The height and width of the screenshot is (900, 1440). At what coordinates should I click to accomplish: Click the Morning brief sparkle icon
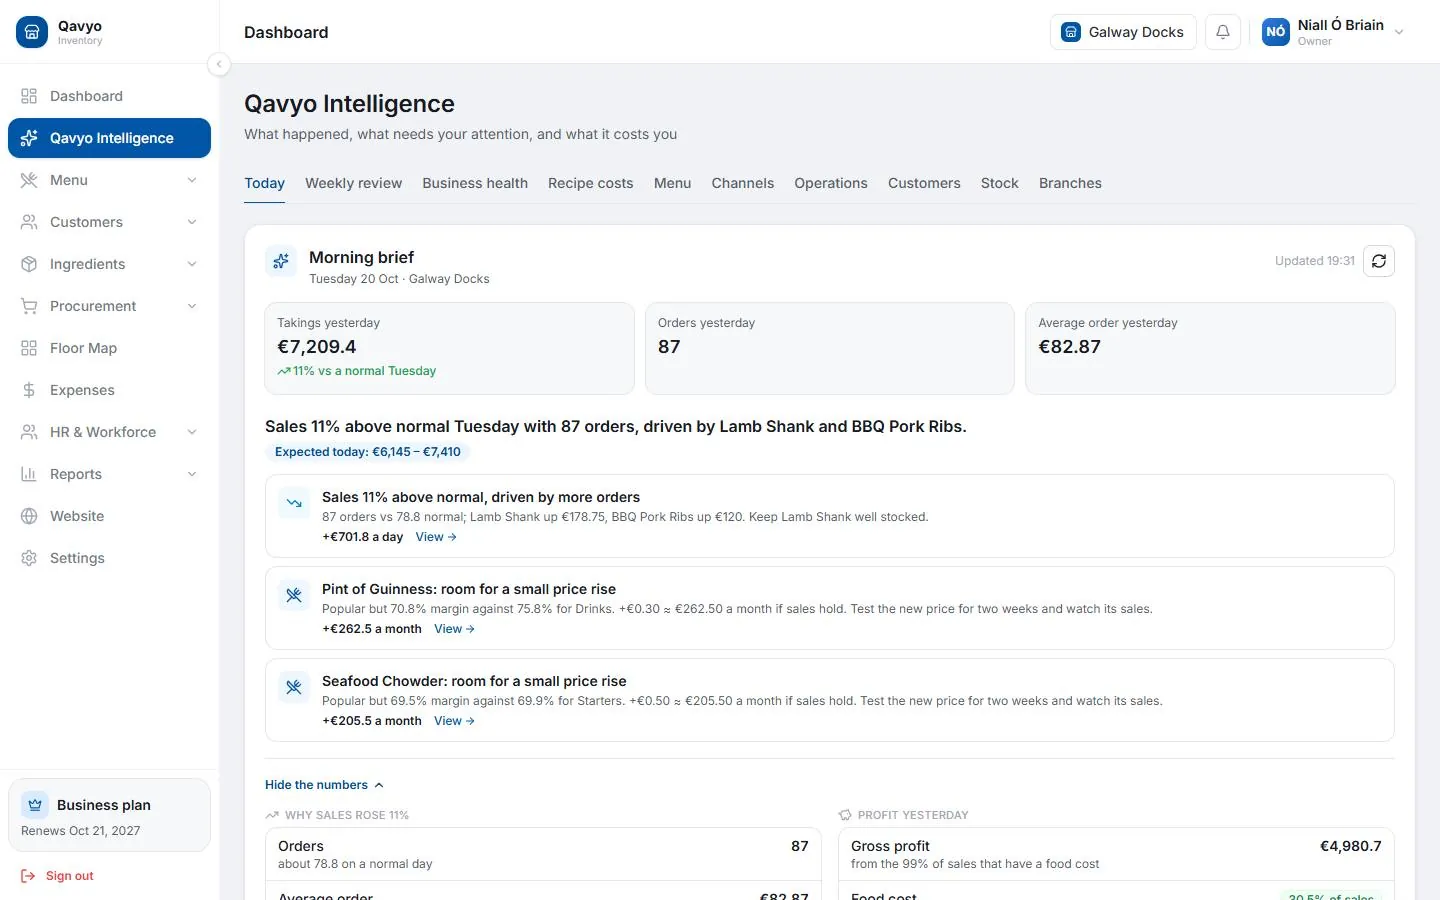point(281,261)
